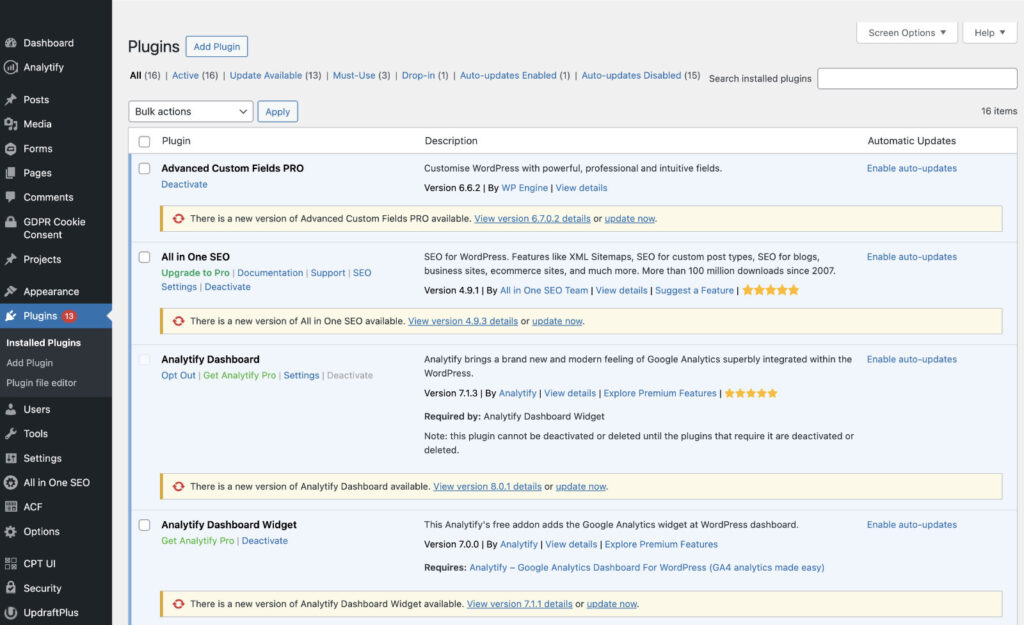Viewport: 1024px width, 625px height.
Task: Expand the Screen Options panel
Action: tap(906, 33)
